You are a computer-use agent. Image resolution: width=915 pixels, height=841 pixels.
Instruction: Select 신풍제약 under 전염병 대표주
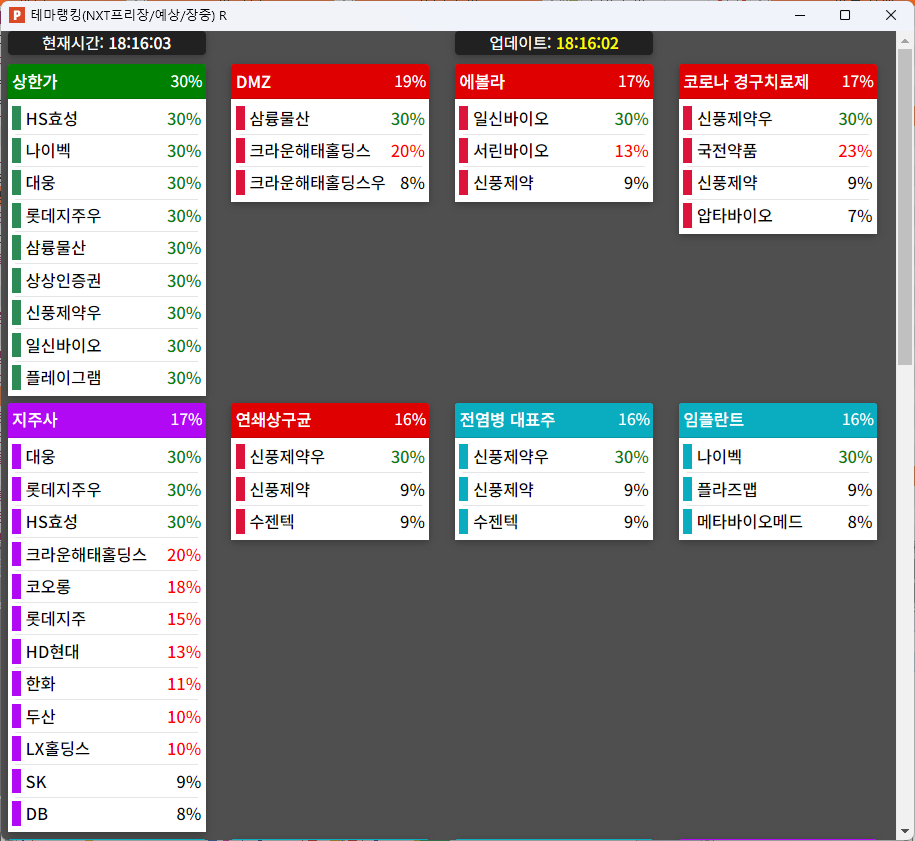click(x=554, y=490)
